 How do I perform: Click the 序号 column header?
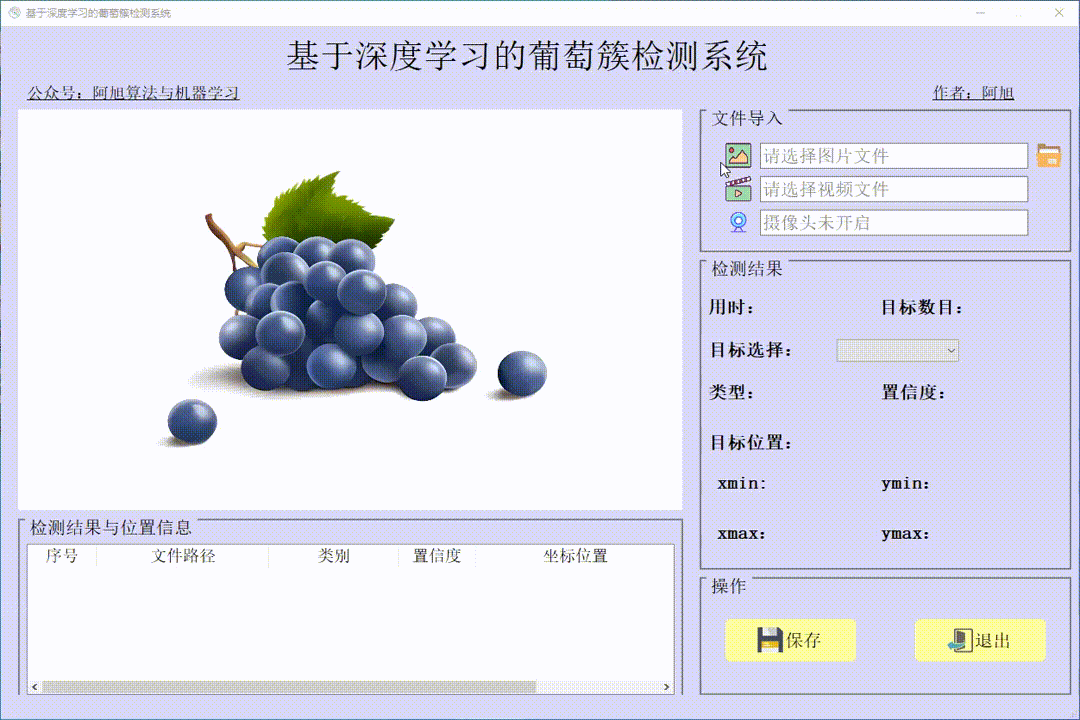pos(62,556)
